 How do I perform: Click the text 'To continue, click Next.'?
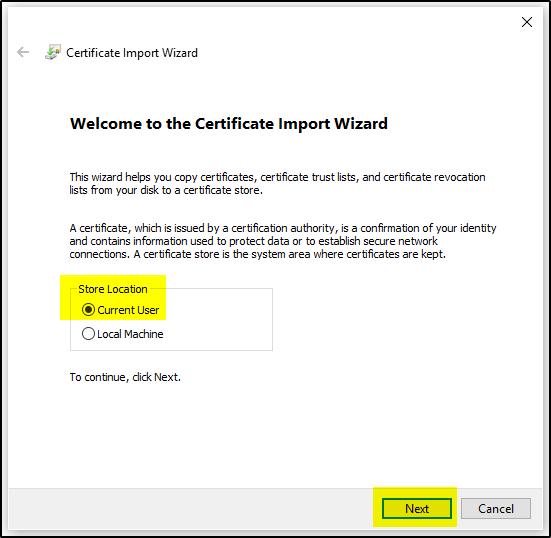click(x=125, y=377)
